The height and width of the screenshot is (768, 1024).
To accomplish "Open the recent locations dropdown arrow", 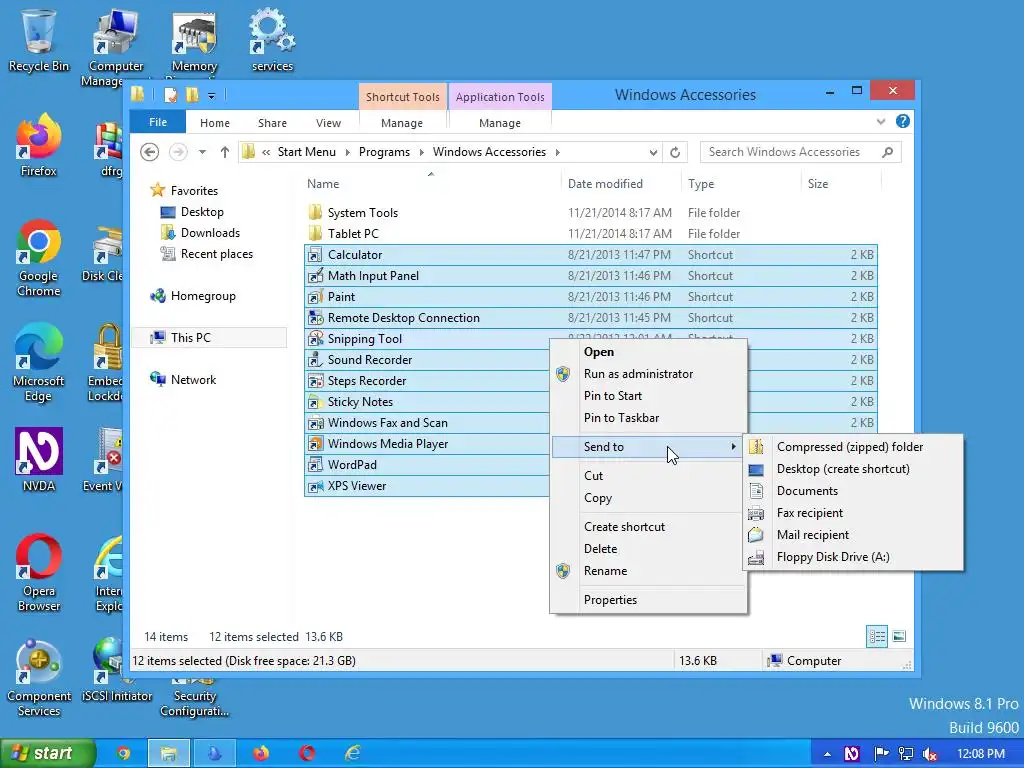I will pyautogui.click(x=202, y=152).
